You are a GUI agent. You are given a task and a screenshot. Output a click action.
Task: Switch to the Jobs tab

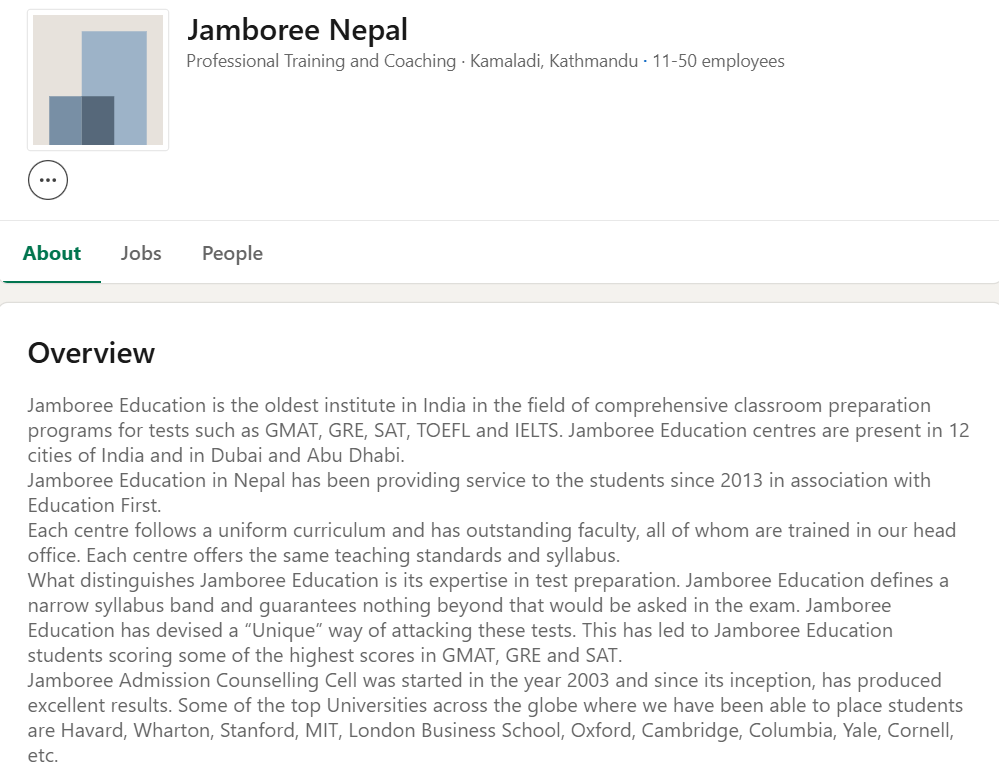(140, 253)
